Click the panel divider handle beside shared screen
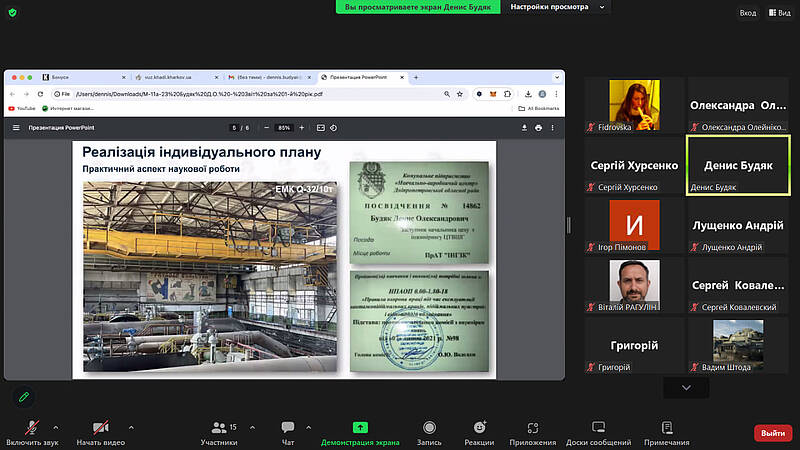This screenshot has height=450, width=800. (x=569, y=225)
